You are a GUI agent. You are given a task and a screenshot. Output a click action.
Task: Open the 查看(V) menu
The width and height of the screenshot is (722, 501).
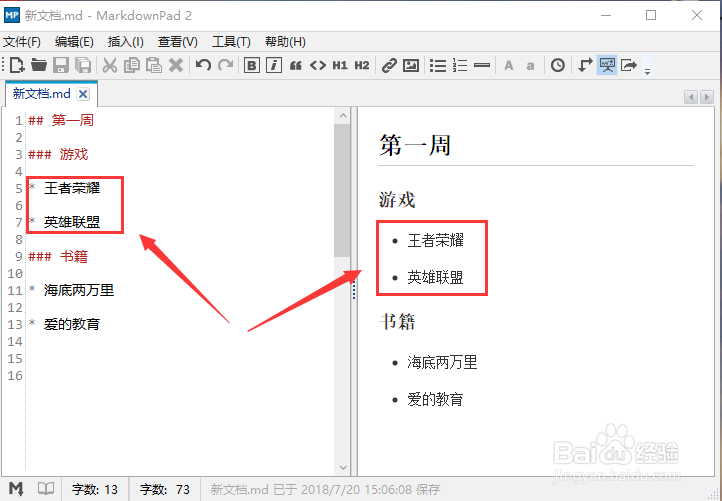[x=178, y=42]
